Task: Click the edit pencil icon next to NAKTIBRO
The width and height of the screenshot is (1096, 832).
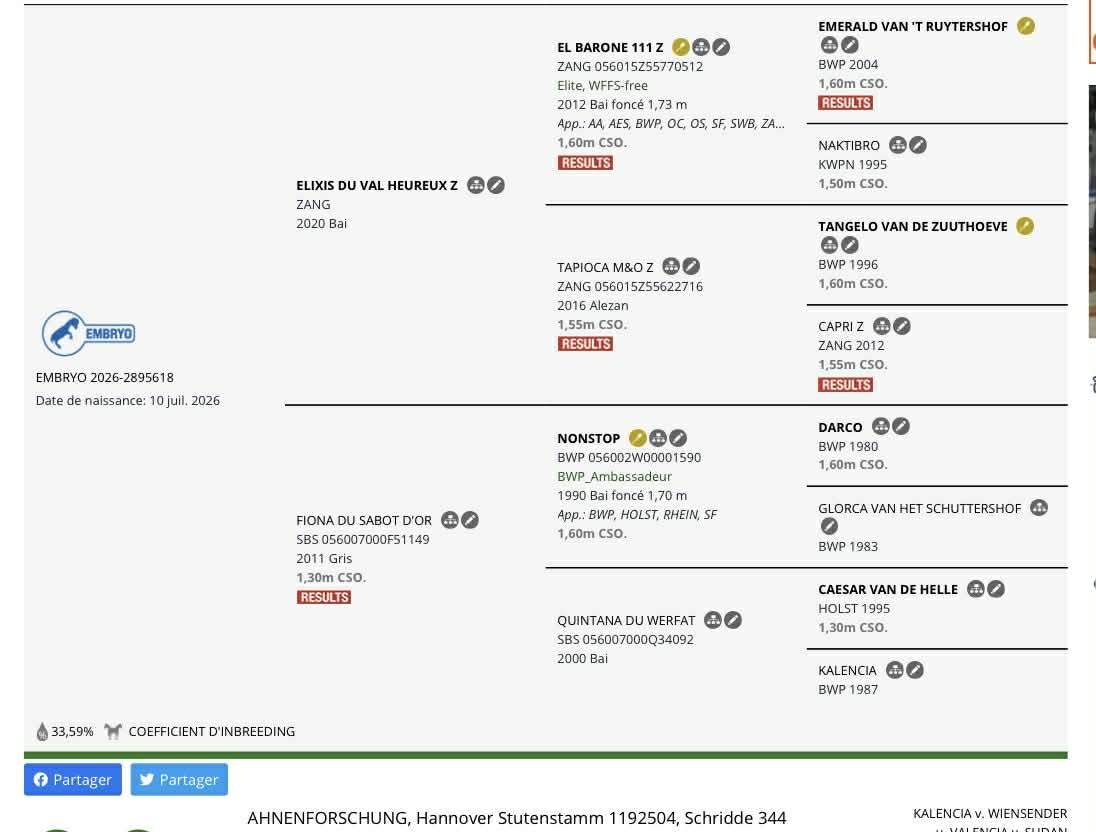Action: [918, 145]
